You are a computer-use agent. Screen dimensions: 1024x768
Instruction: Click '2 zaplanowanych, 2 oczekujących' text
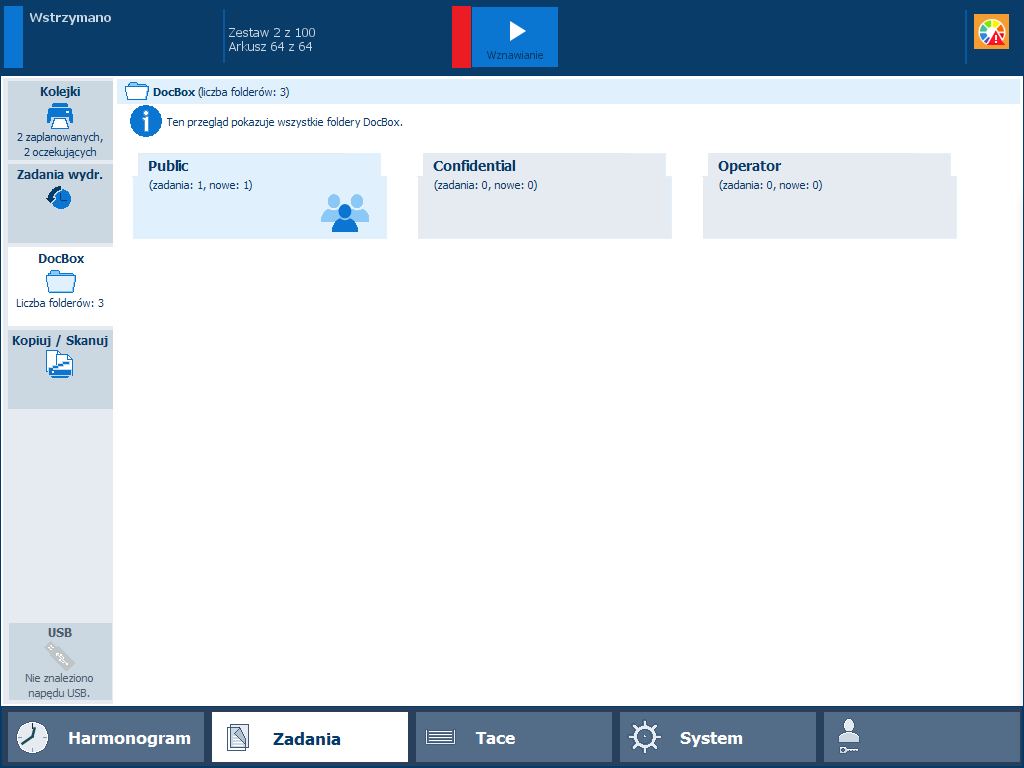click(60, 144)
